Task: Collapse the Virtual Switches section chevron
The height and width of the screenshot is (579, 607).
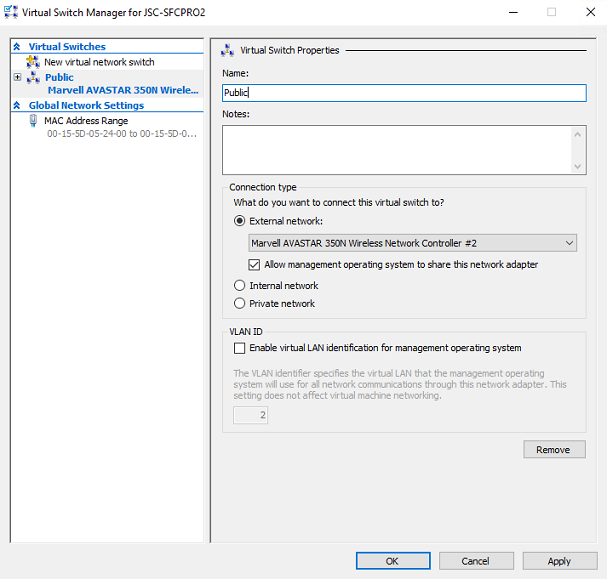Action: [x=17, y=46]
